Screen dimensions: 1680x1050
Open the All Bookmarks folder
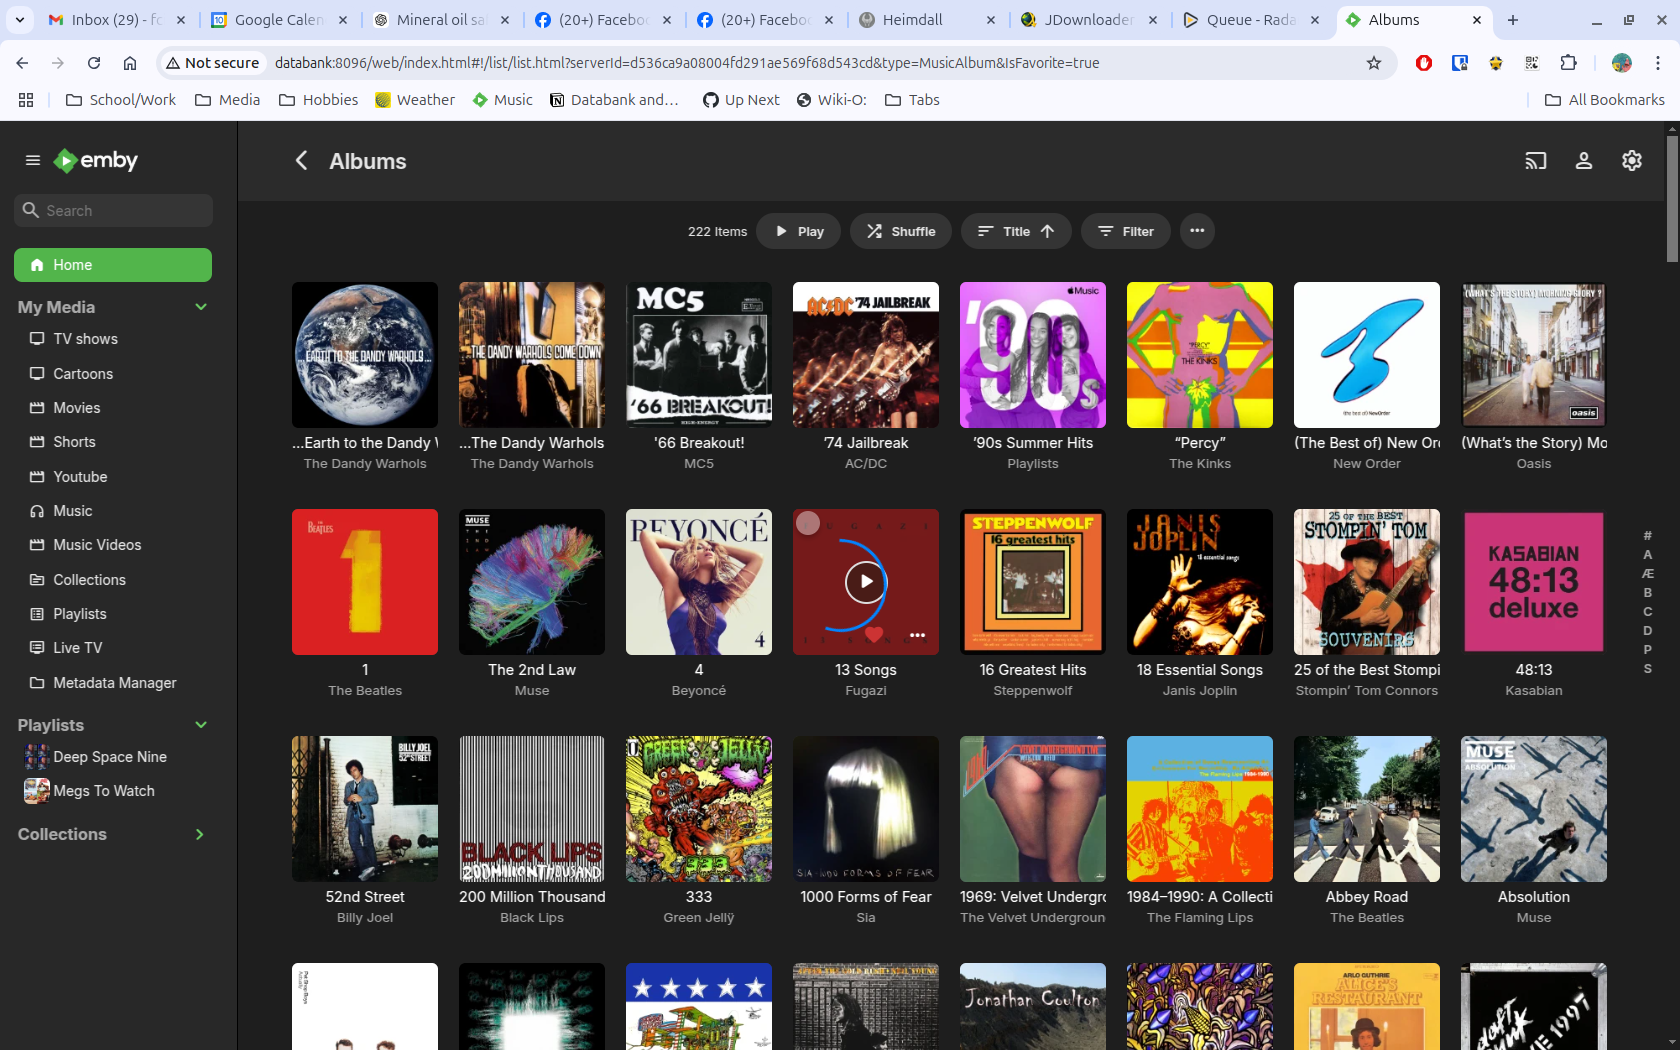click(1604, 100)
